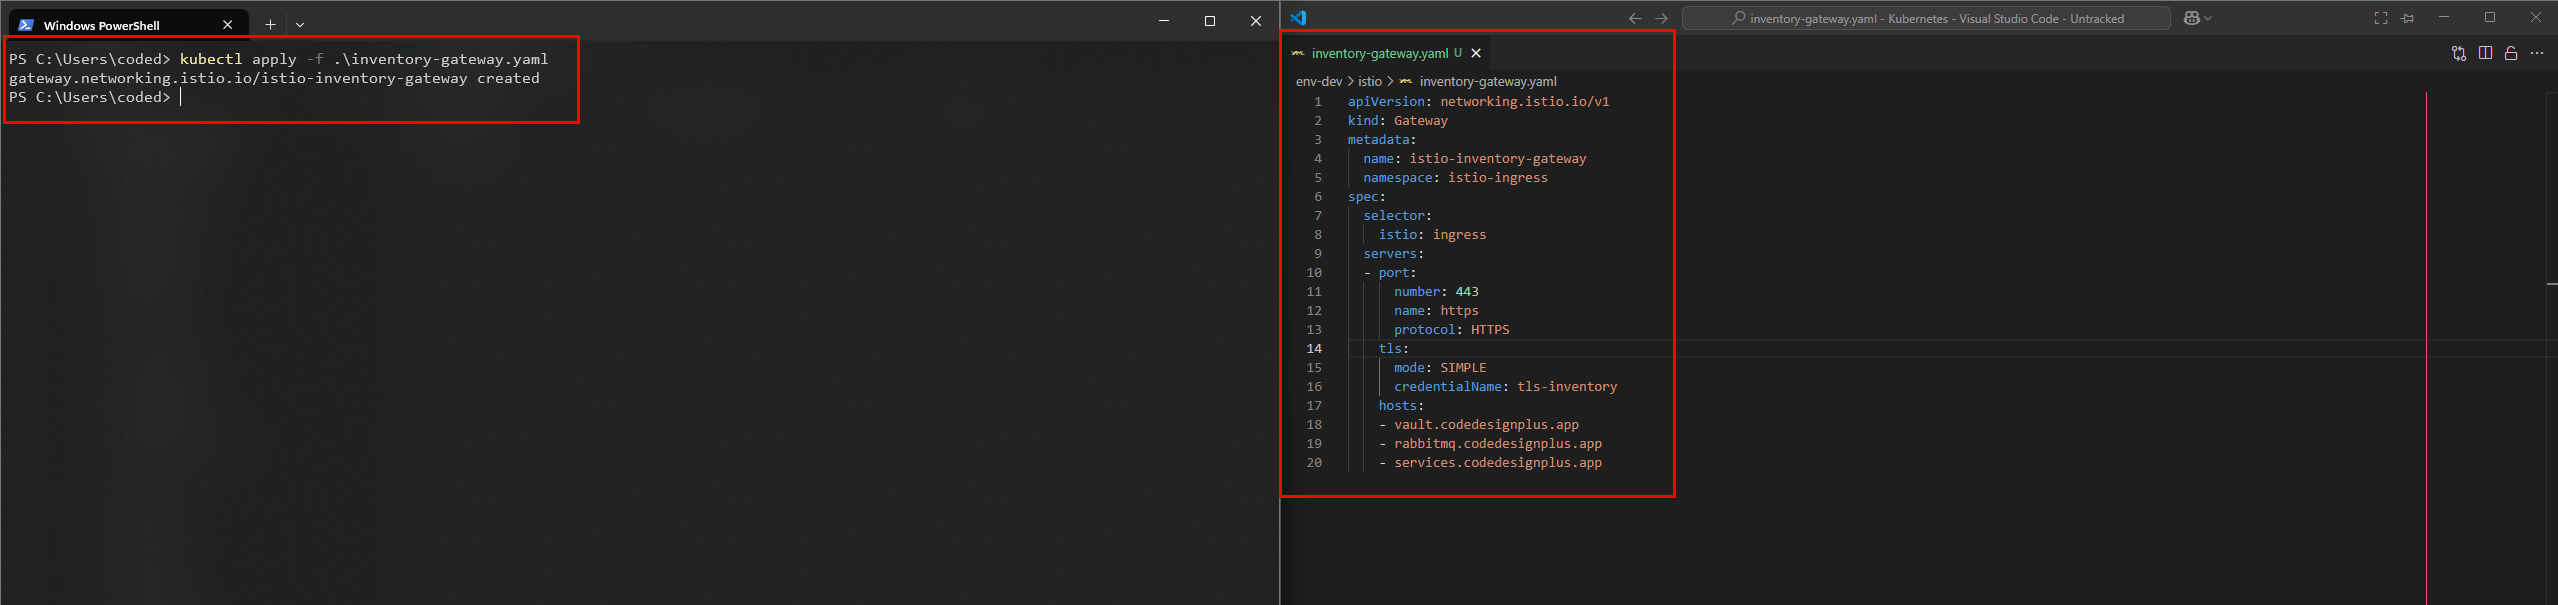Click port number value 443
Image resolution: width=2558 pixels, height=605 pixels.
tap(1467, 291)
